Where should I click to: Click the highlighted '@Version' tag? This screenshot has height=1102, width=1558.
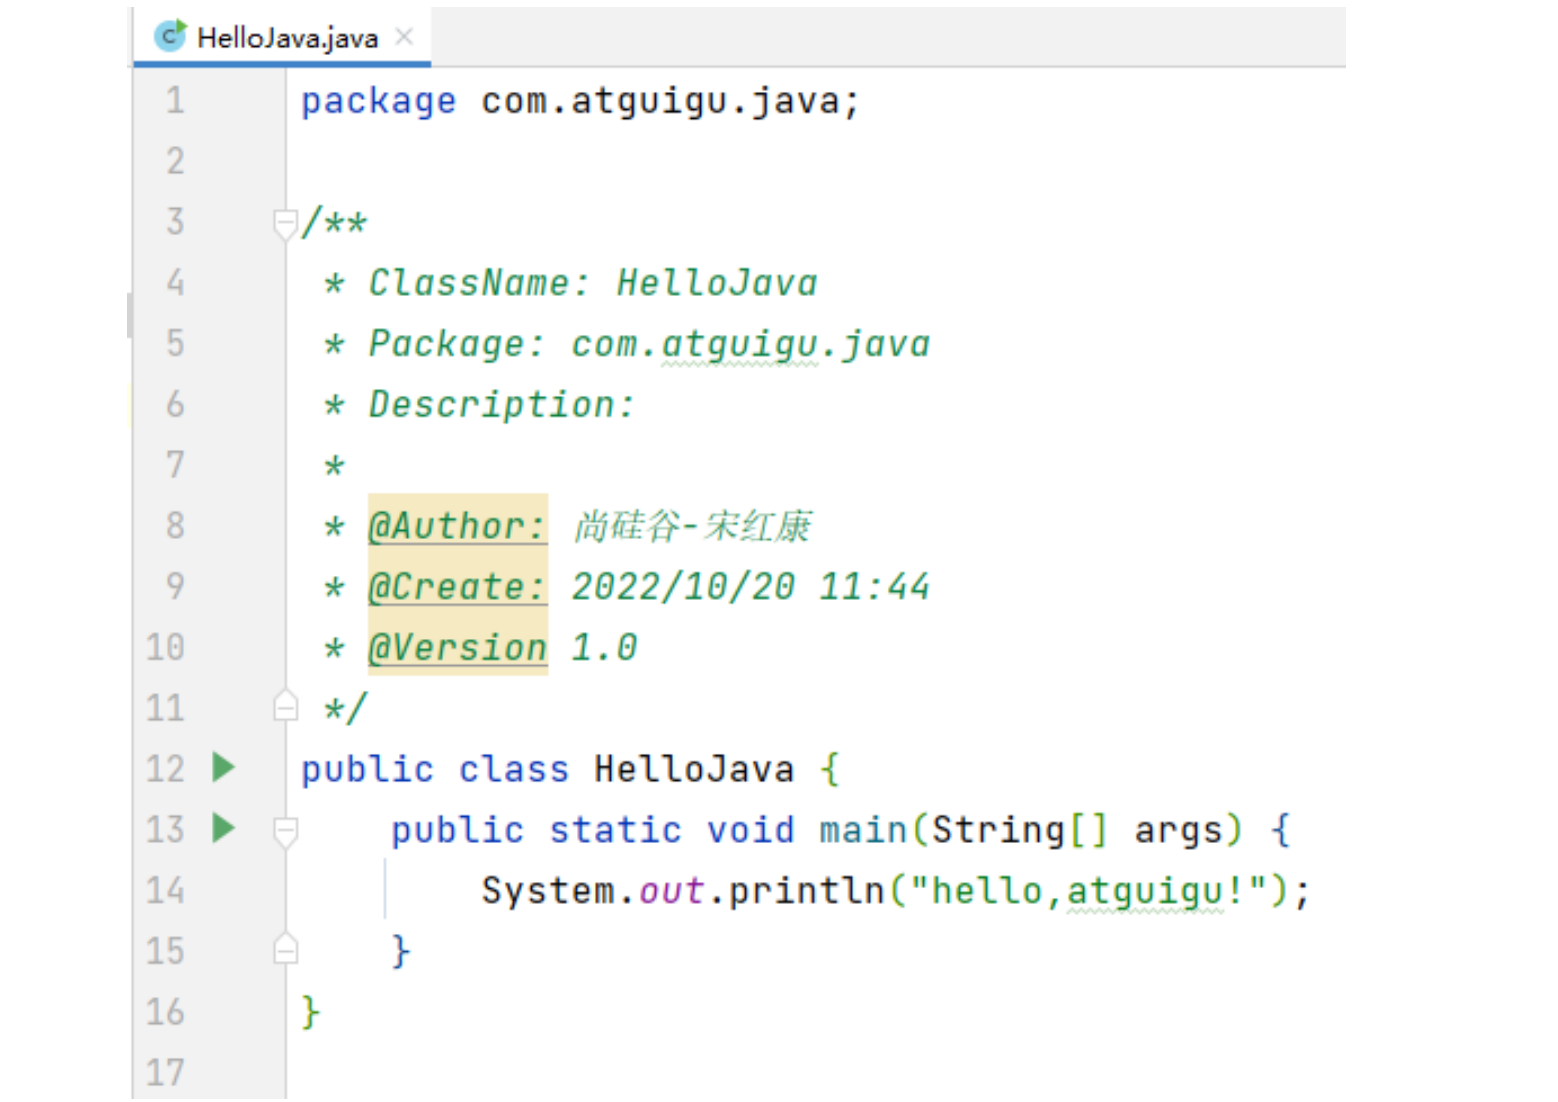click(458, 648)
